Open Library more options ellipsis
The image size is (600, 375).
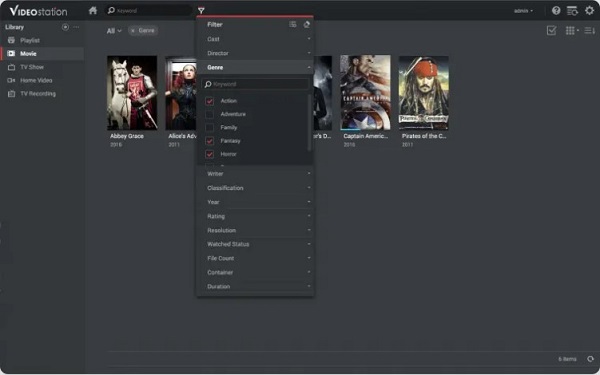click(x=76, y=27)
